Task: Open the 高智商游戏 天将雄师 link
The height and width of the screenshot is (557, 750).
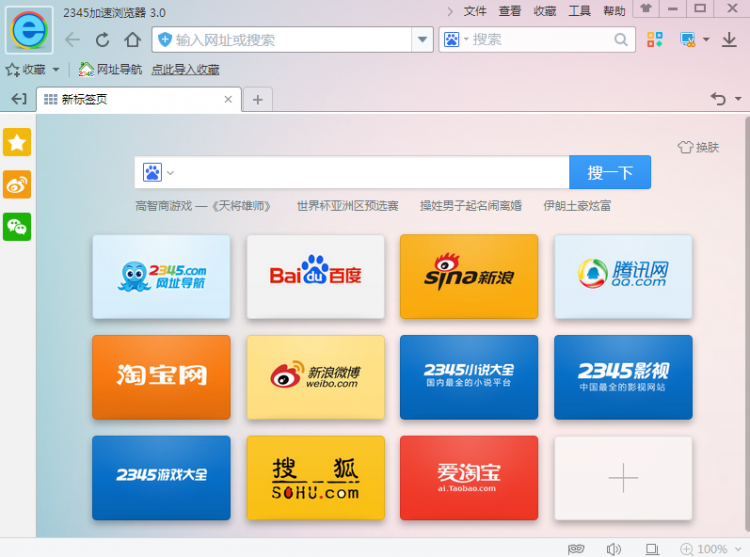Action: (x=203, y=206)
